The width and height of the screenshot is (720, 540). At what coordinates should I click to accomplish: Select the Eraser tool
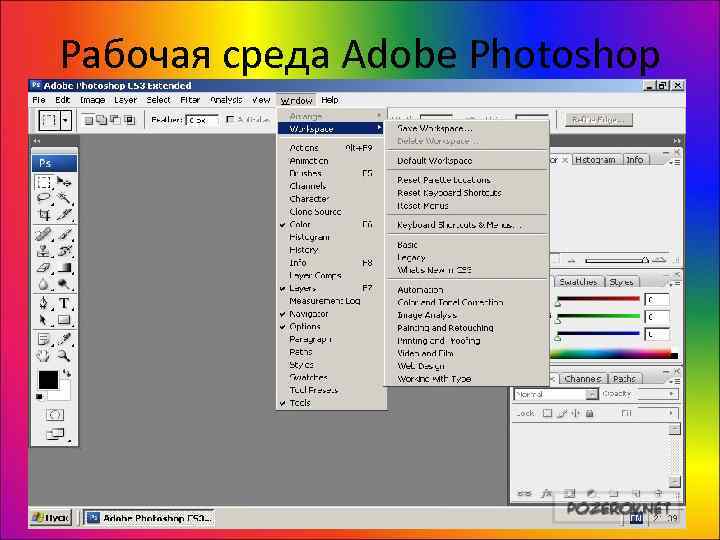44,267
